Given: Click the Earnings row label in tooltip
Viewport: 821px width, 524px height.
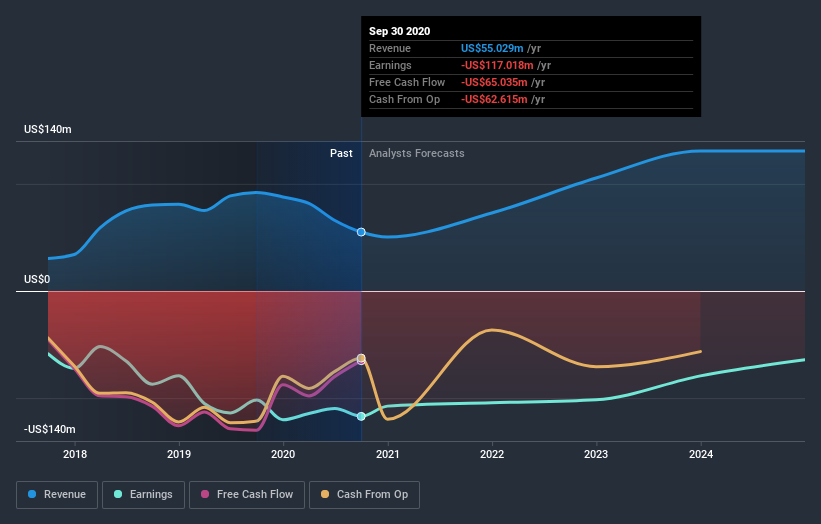Looking at the screenshot, I should click(x=390, y=65).
